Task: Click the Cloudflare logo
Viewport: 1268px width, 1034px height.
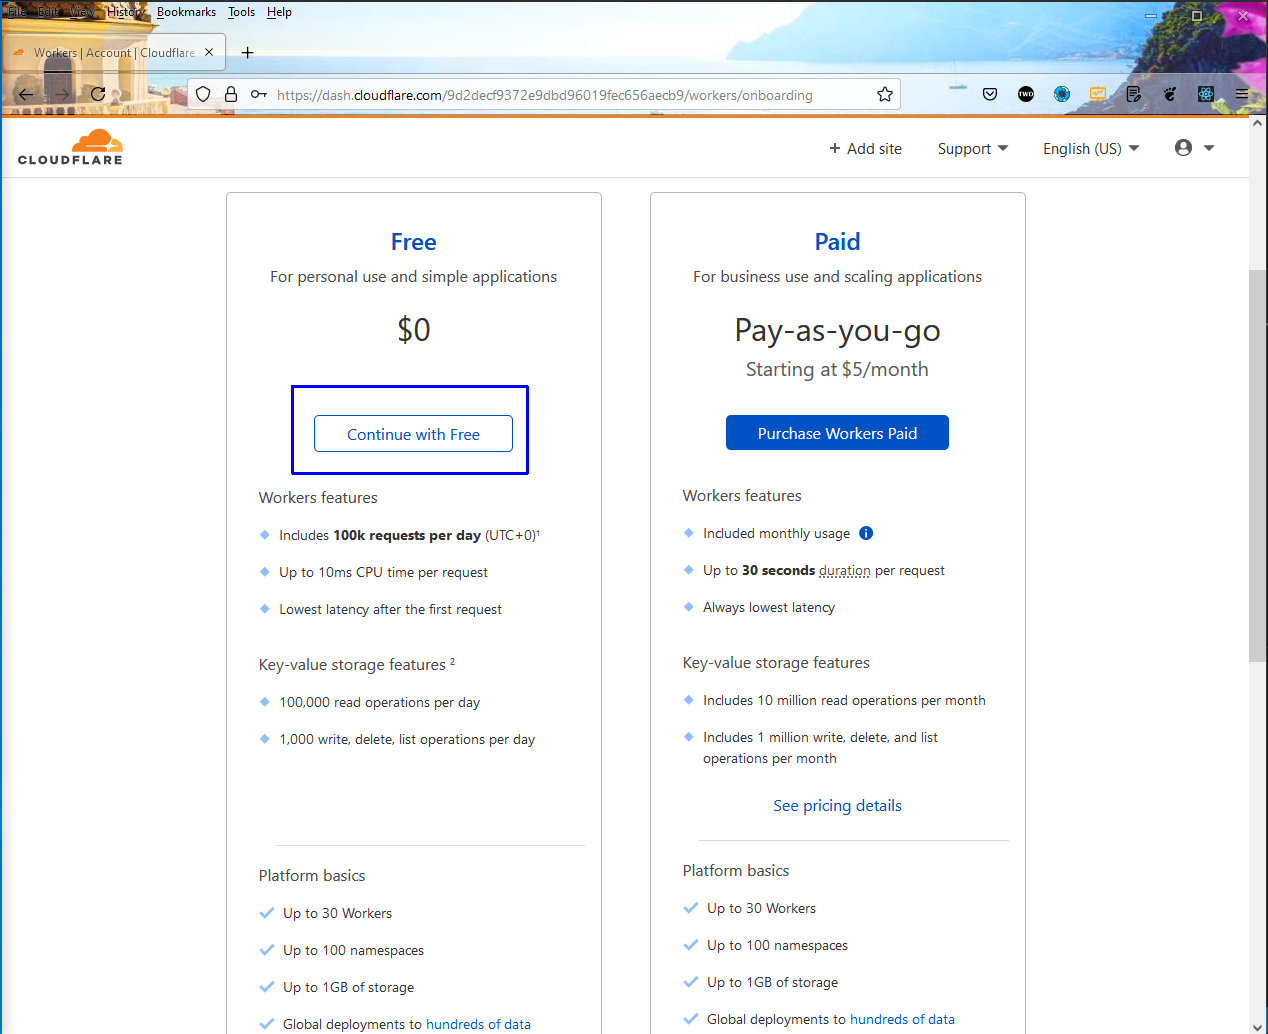Action: 70,147
